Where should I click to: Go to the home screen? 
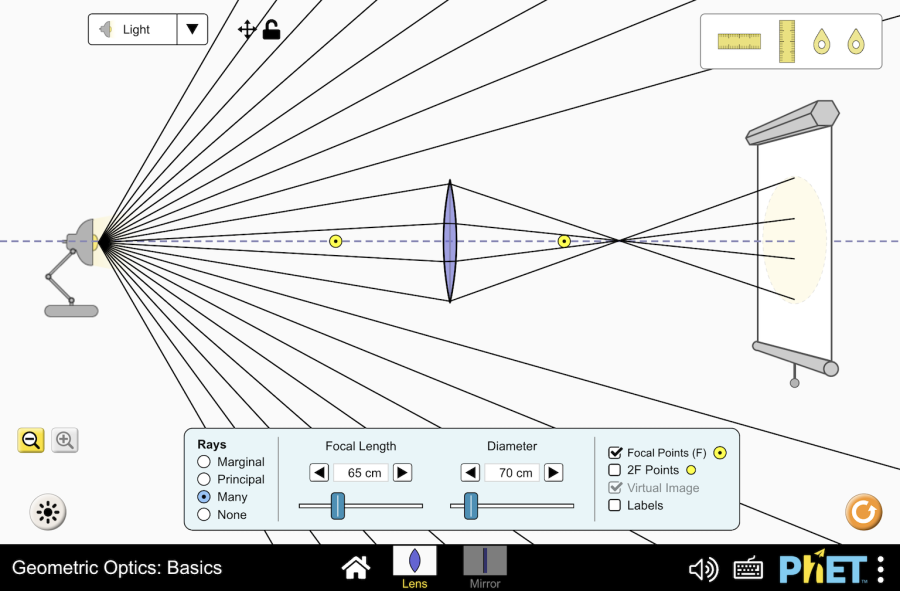tap(356, 568)
